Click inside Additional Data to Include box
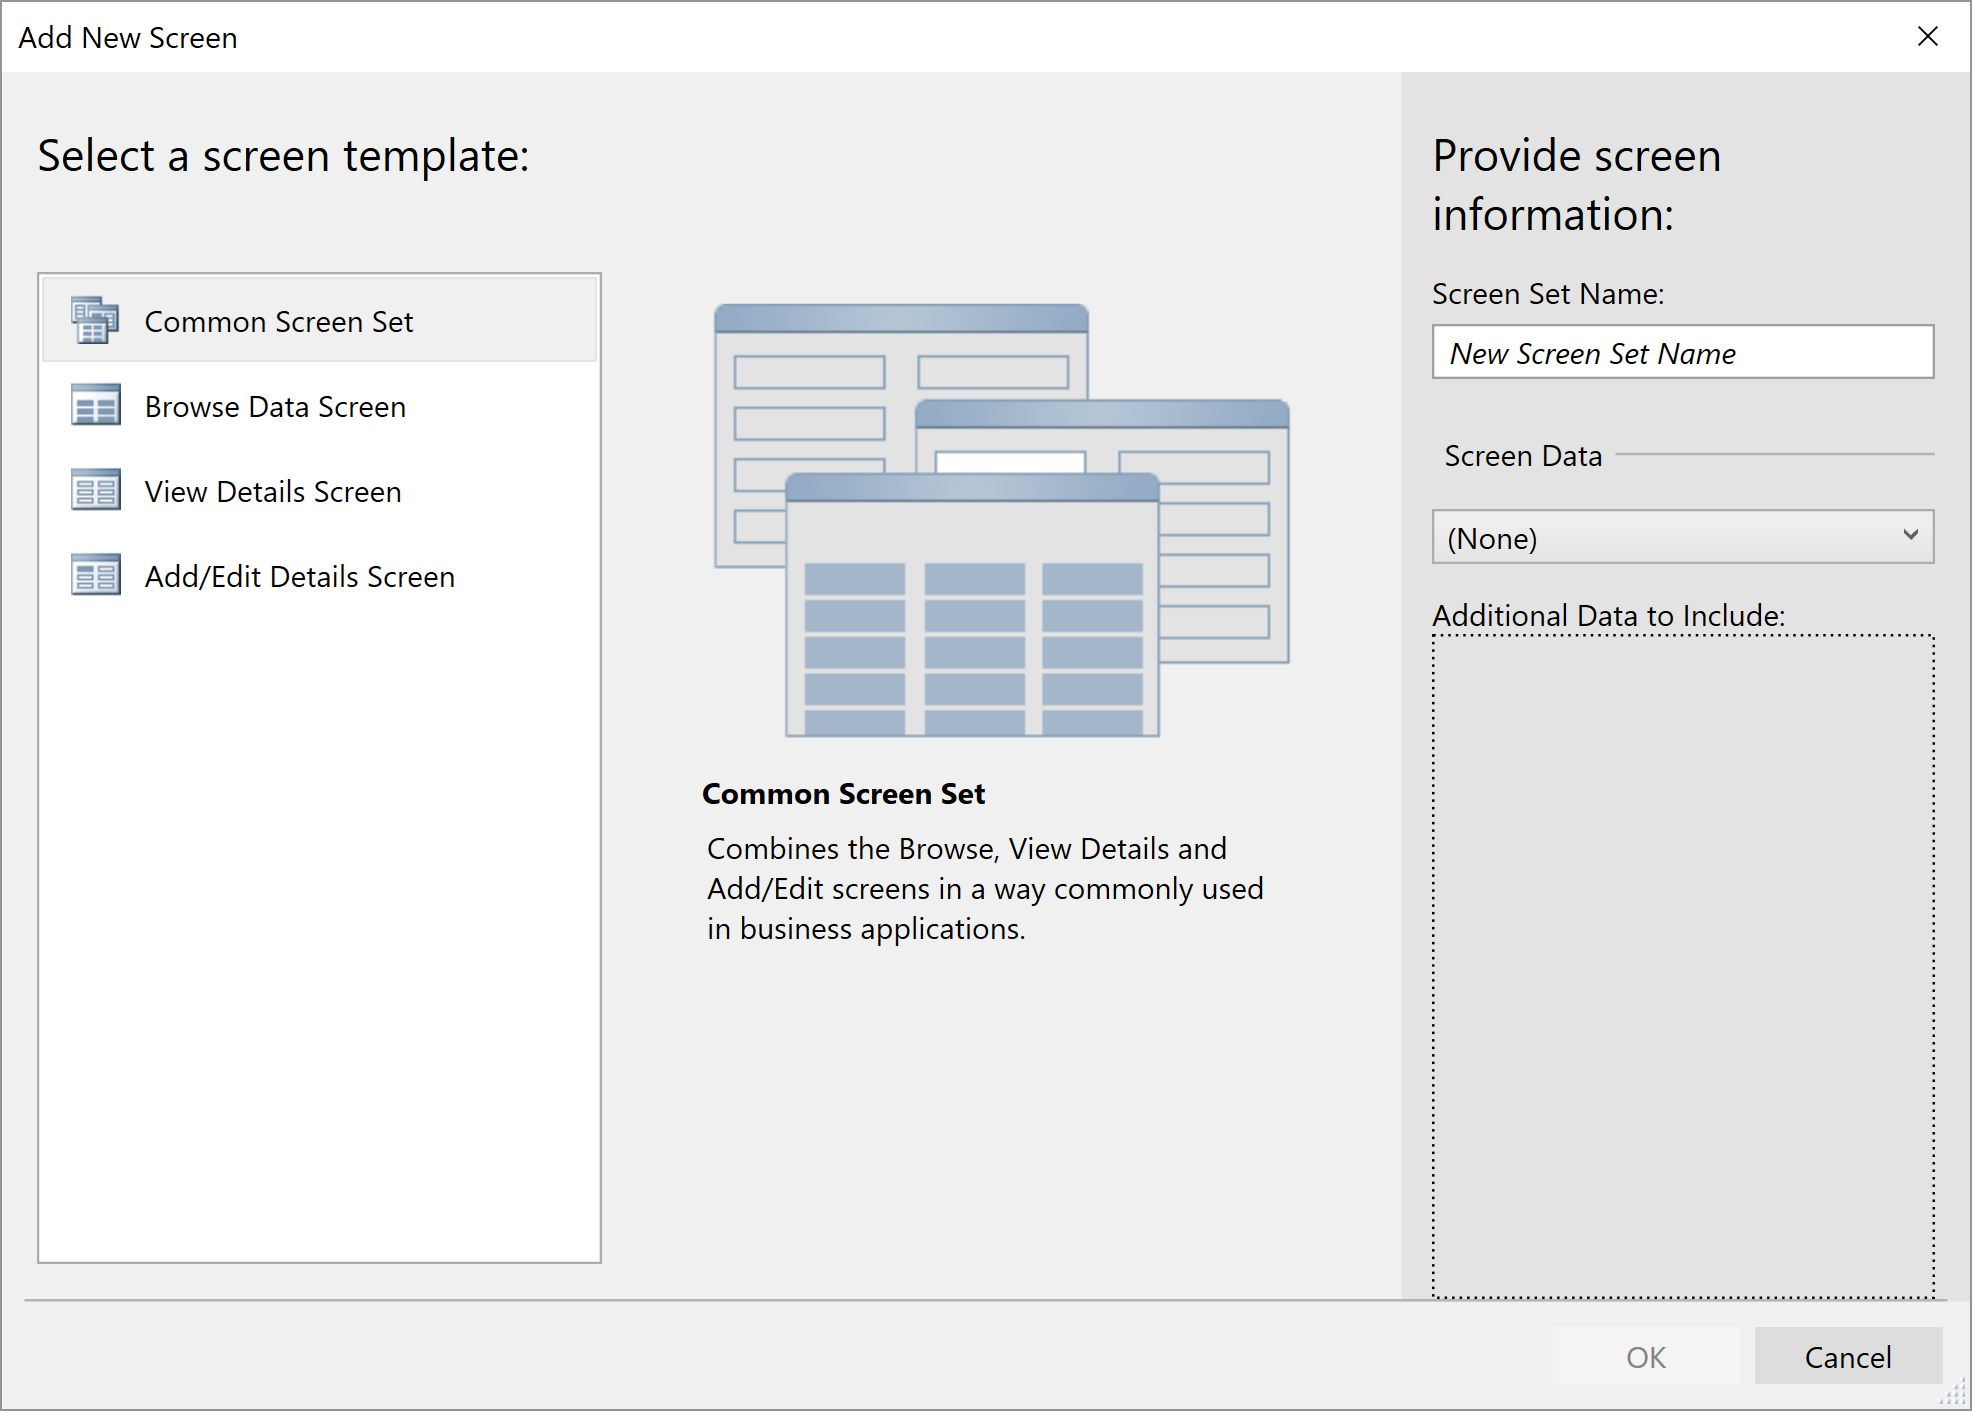Image resolution: width=1972 pixels, height=1411 pixels. click(1682, 965)
